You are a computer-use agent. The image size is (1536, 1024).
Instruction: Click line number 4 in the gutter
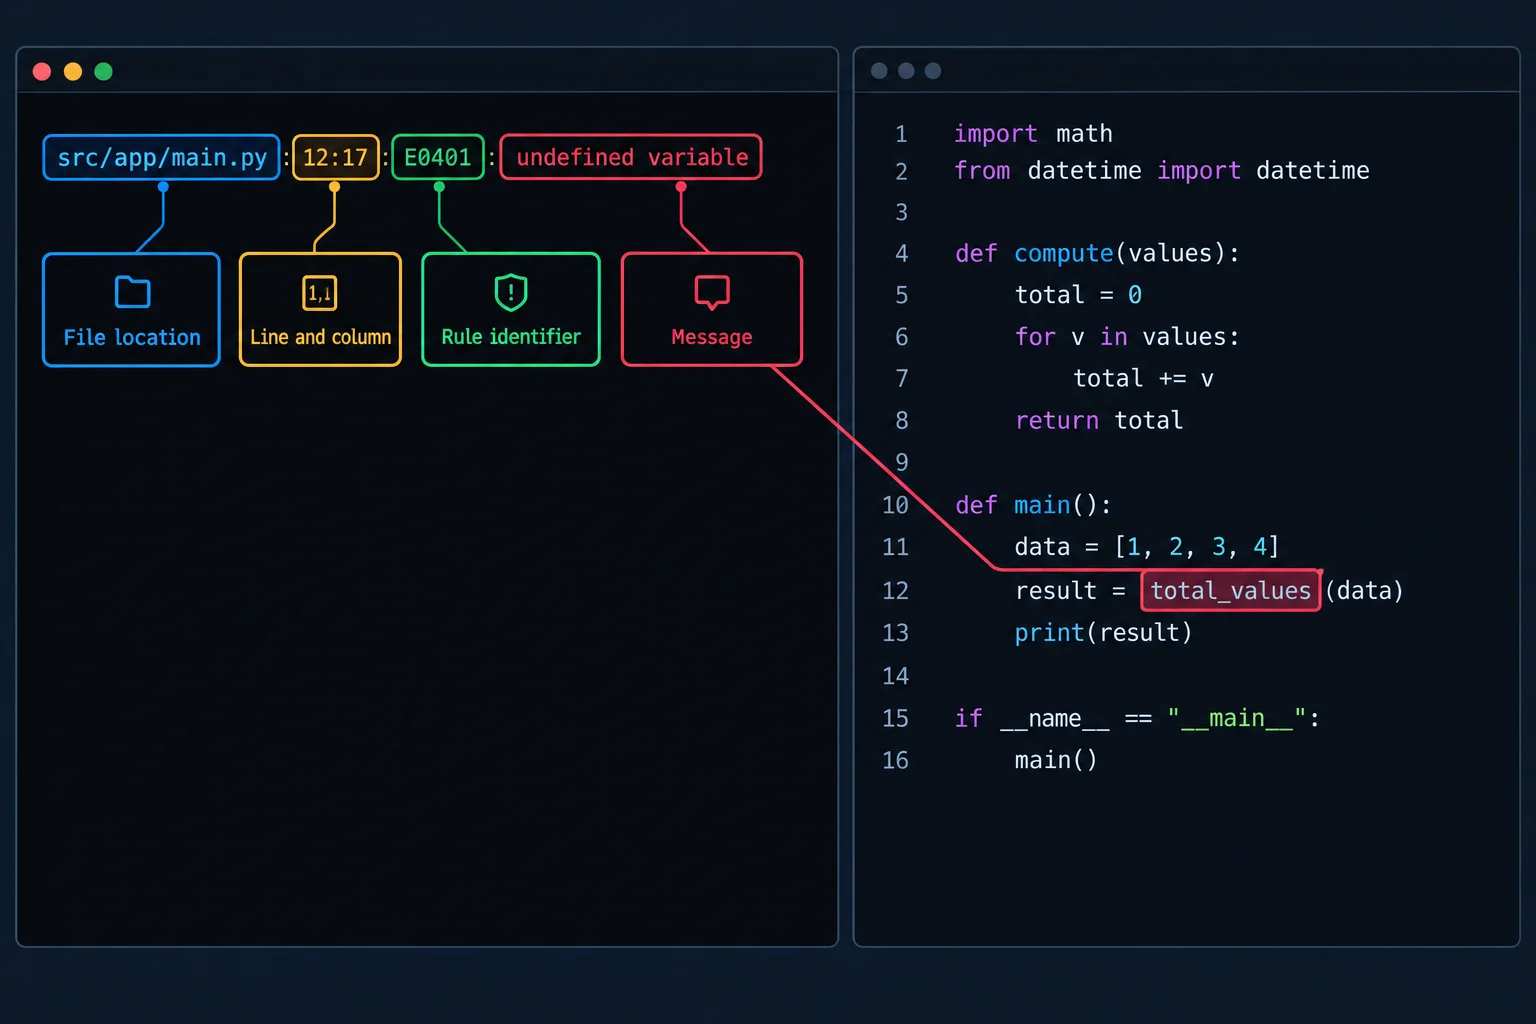[x=901, y=254]
